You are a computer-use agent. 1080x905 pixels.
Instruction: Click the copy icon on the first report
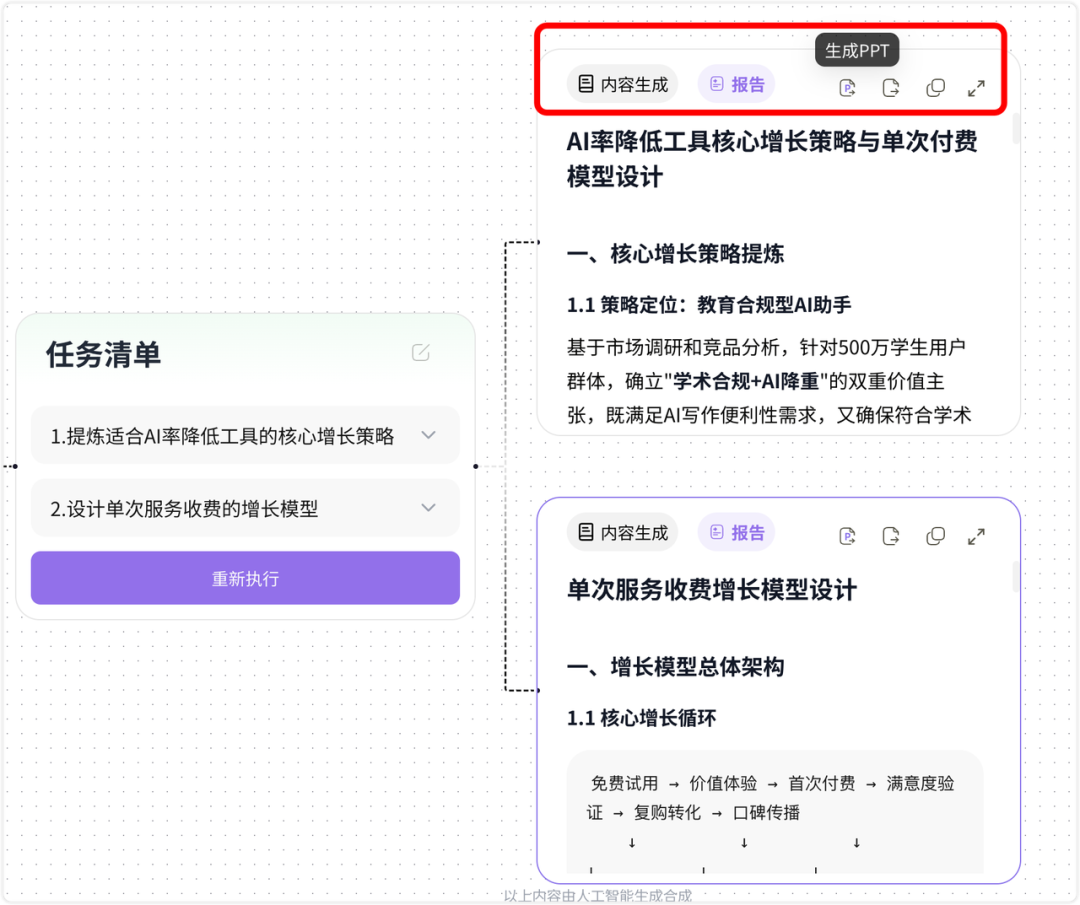point(934,87)
